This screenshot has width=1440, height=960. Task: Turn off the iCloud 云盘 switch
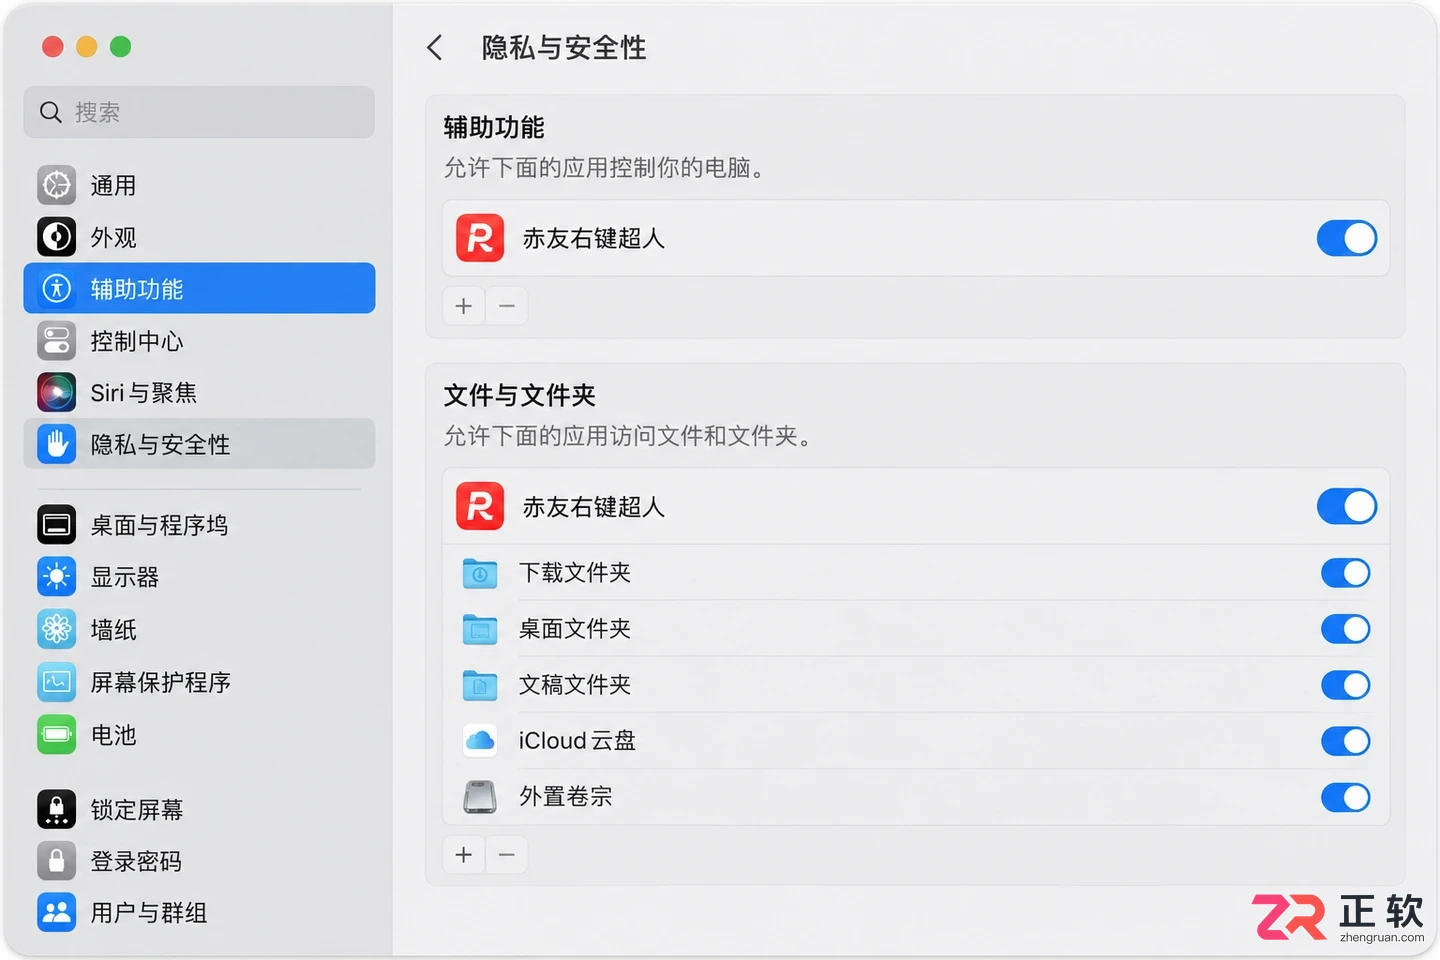[x=1346, y=741]
